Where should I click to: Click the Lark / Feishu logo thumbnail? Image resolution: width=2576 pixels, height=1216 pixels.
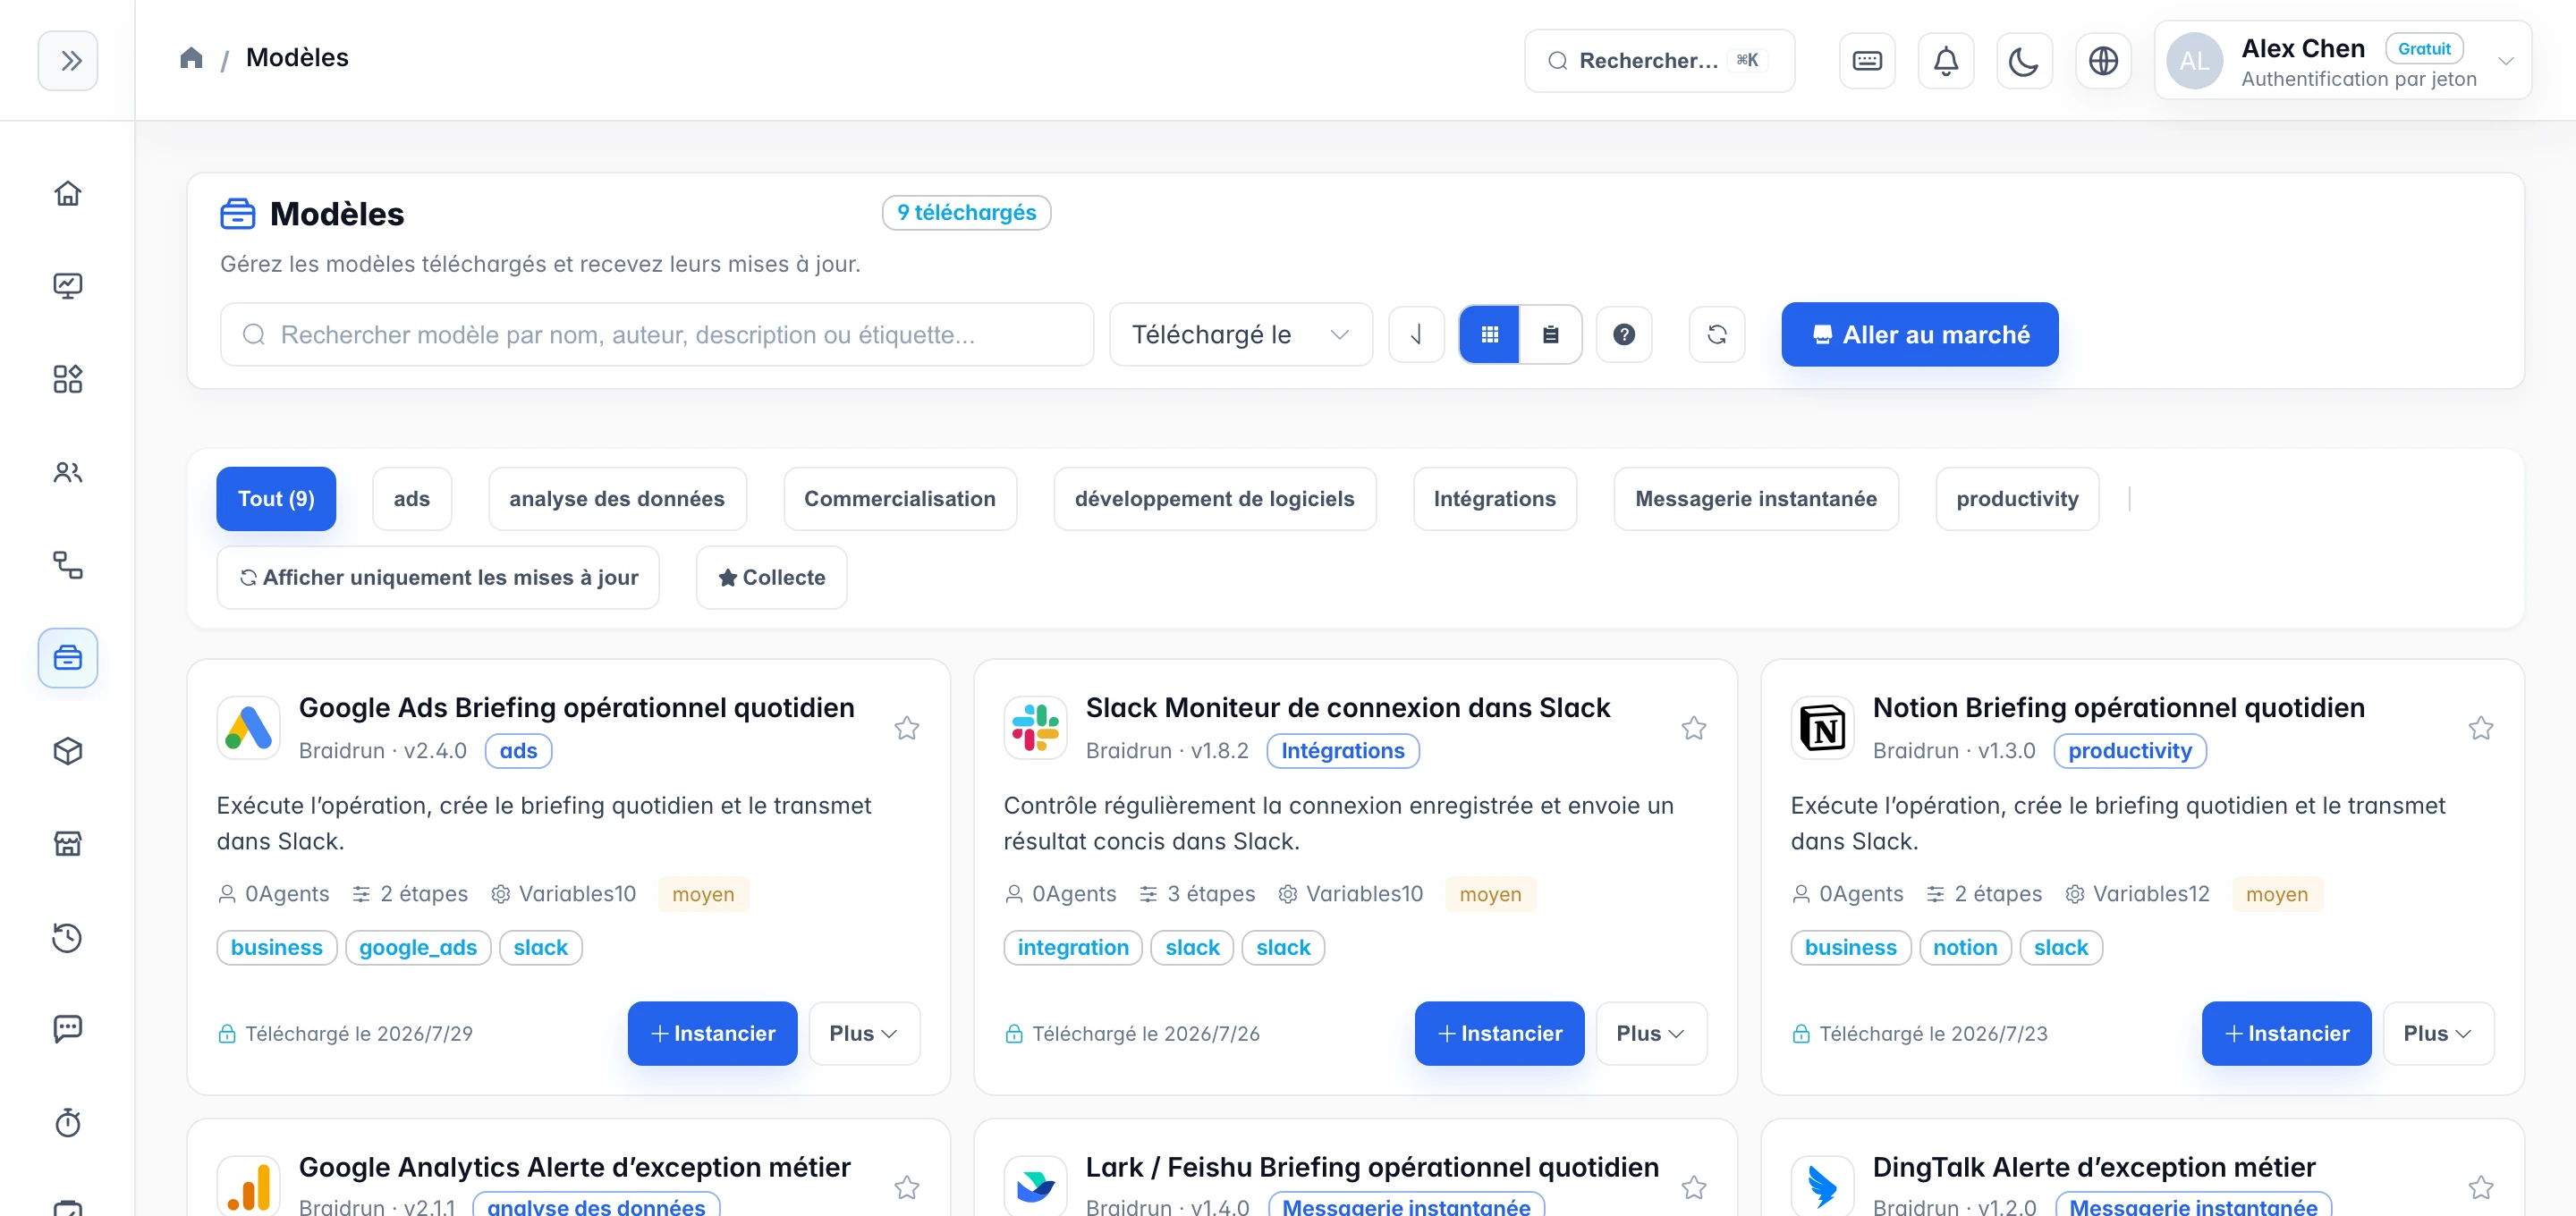point(1035,1188)
